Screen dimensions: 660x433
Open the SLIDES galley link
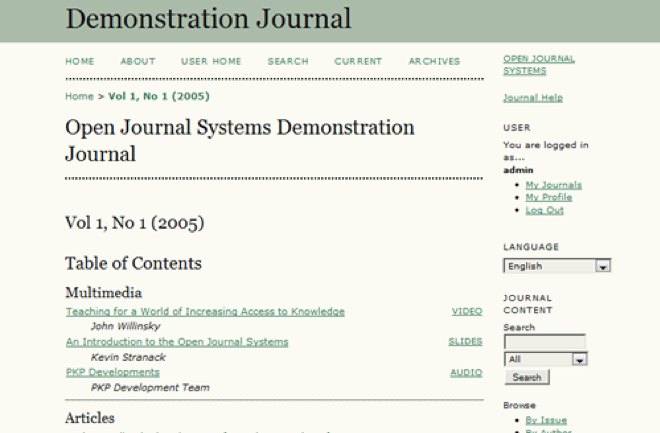[465, 342]
